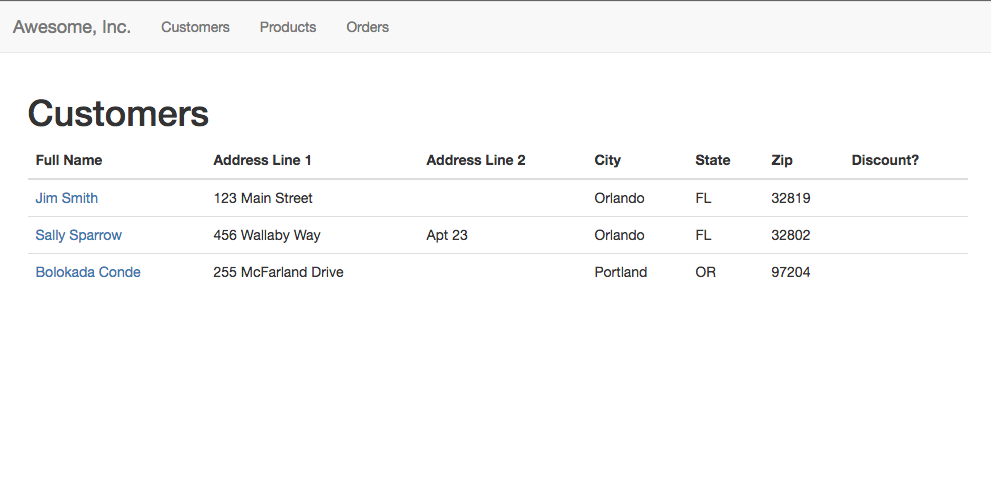
Task: Click the Full Name column header
Action: [68, 161]
